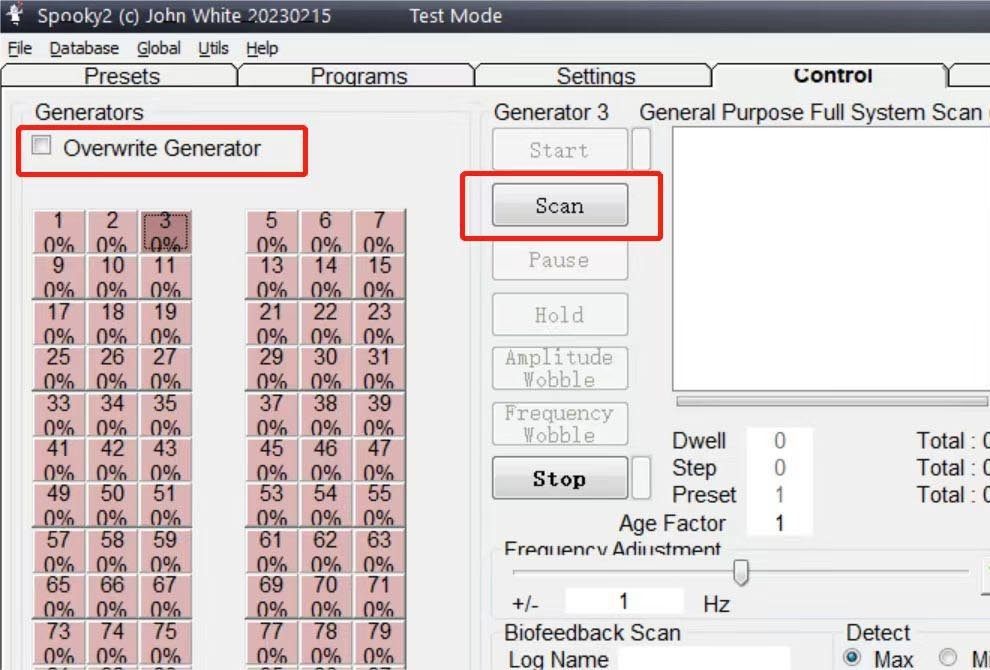This screenshot has height=670, width=990.
Task: Select generator 50 button
Action: click(x=112, y=505)
